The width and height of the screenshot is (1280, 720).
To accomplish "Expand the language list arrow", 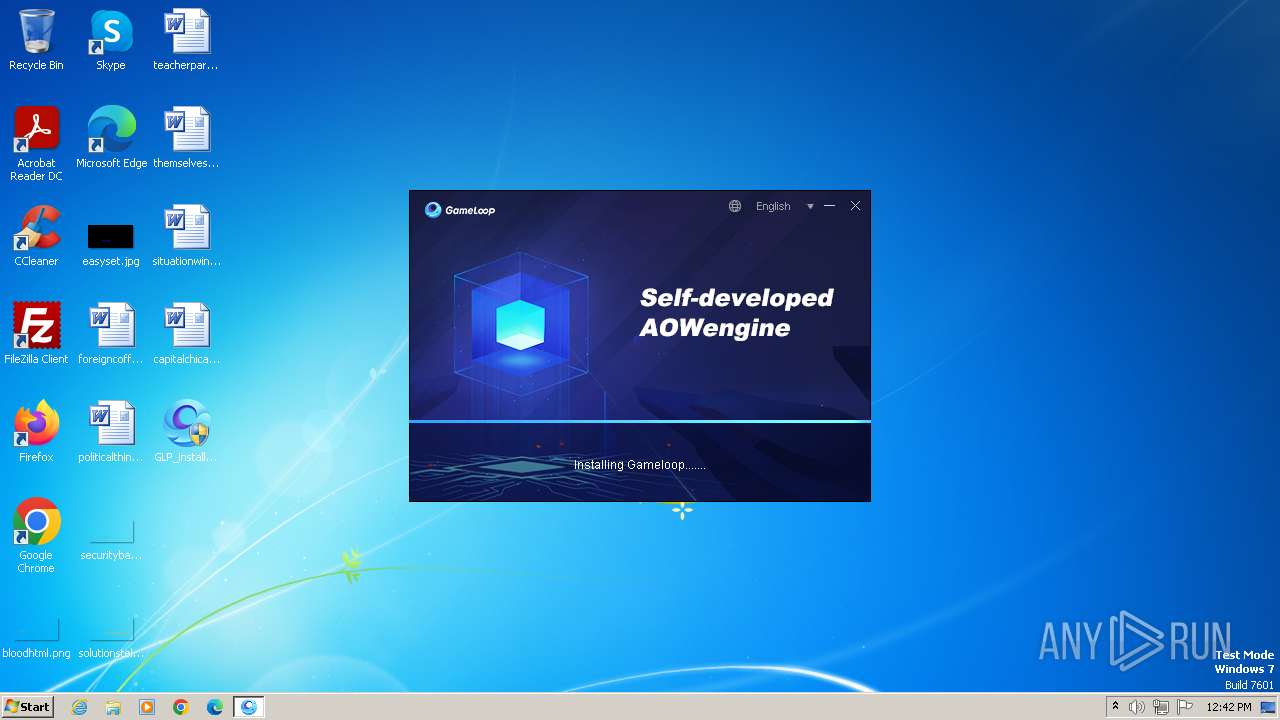I will pos(810,207).
